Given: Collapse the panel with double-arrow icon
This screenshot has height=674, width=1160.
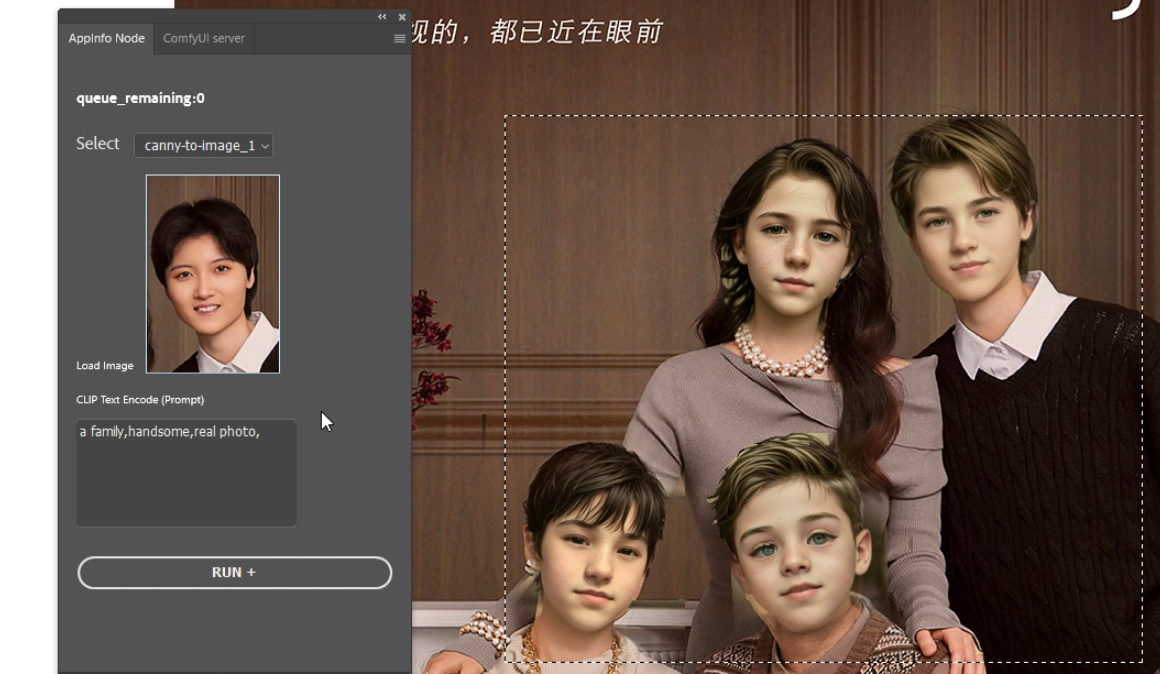Looking at the screenshot, I should 382,16.
